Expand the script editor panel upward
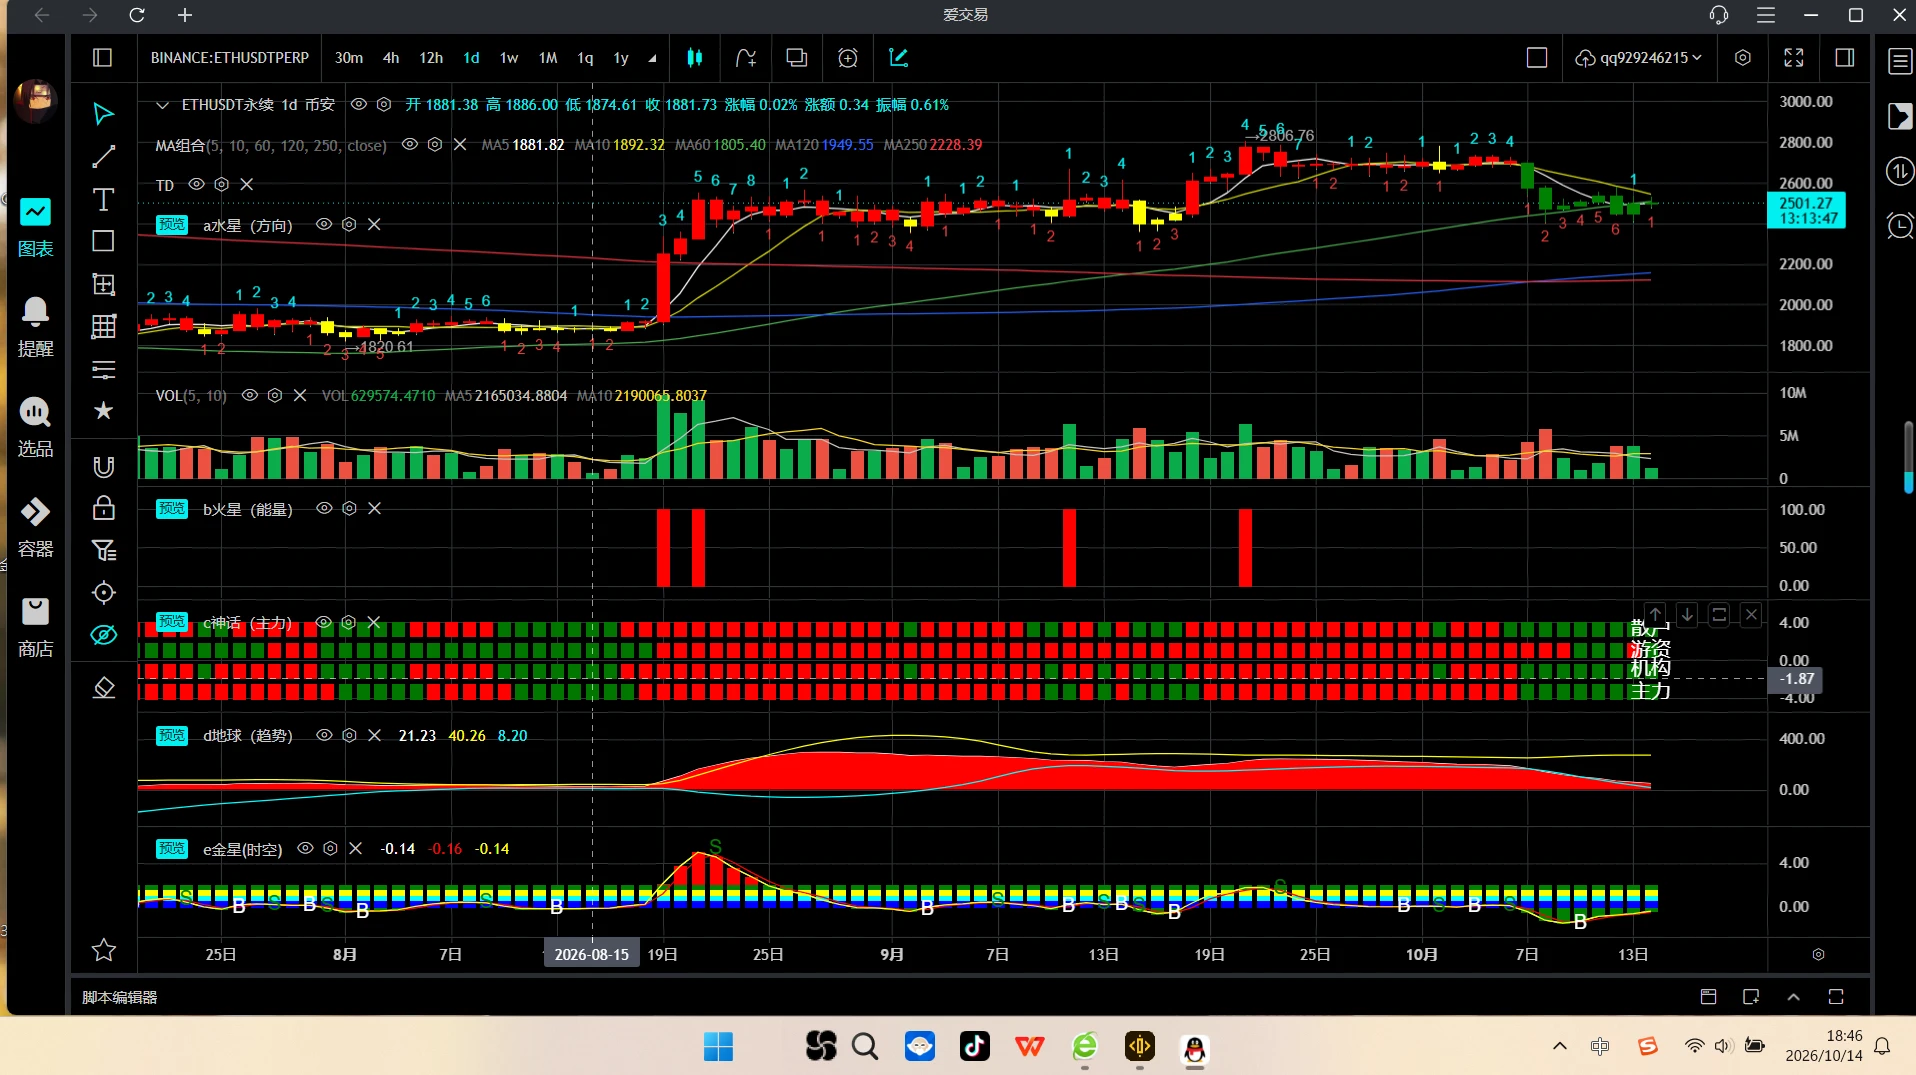This screenshot has height=1075, width=1916. [x=1793, y=997]
